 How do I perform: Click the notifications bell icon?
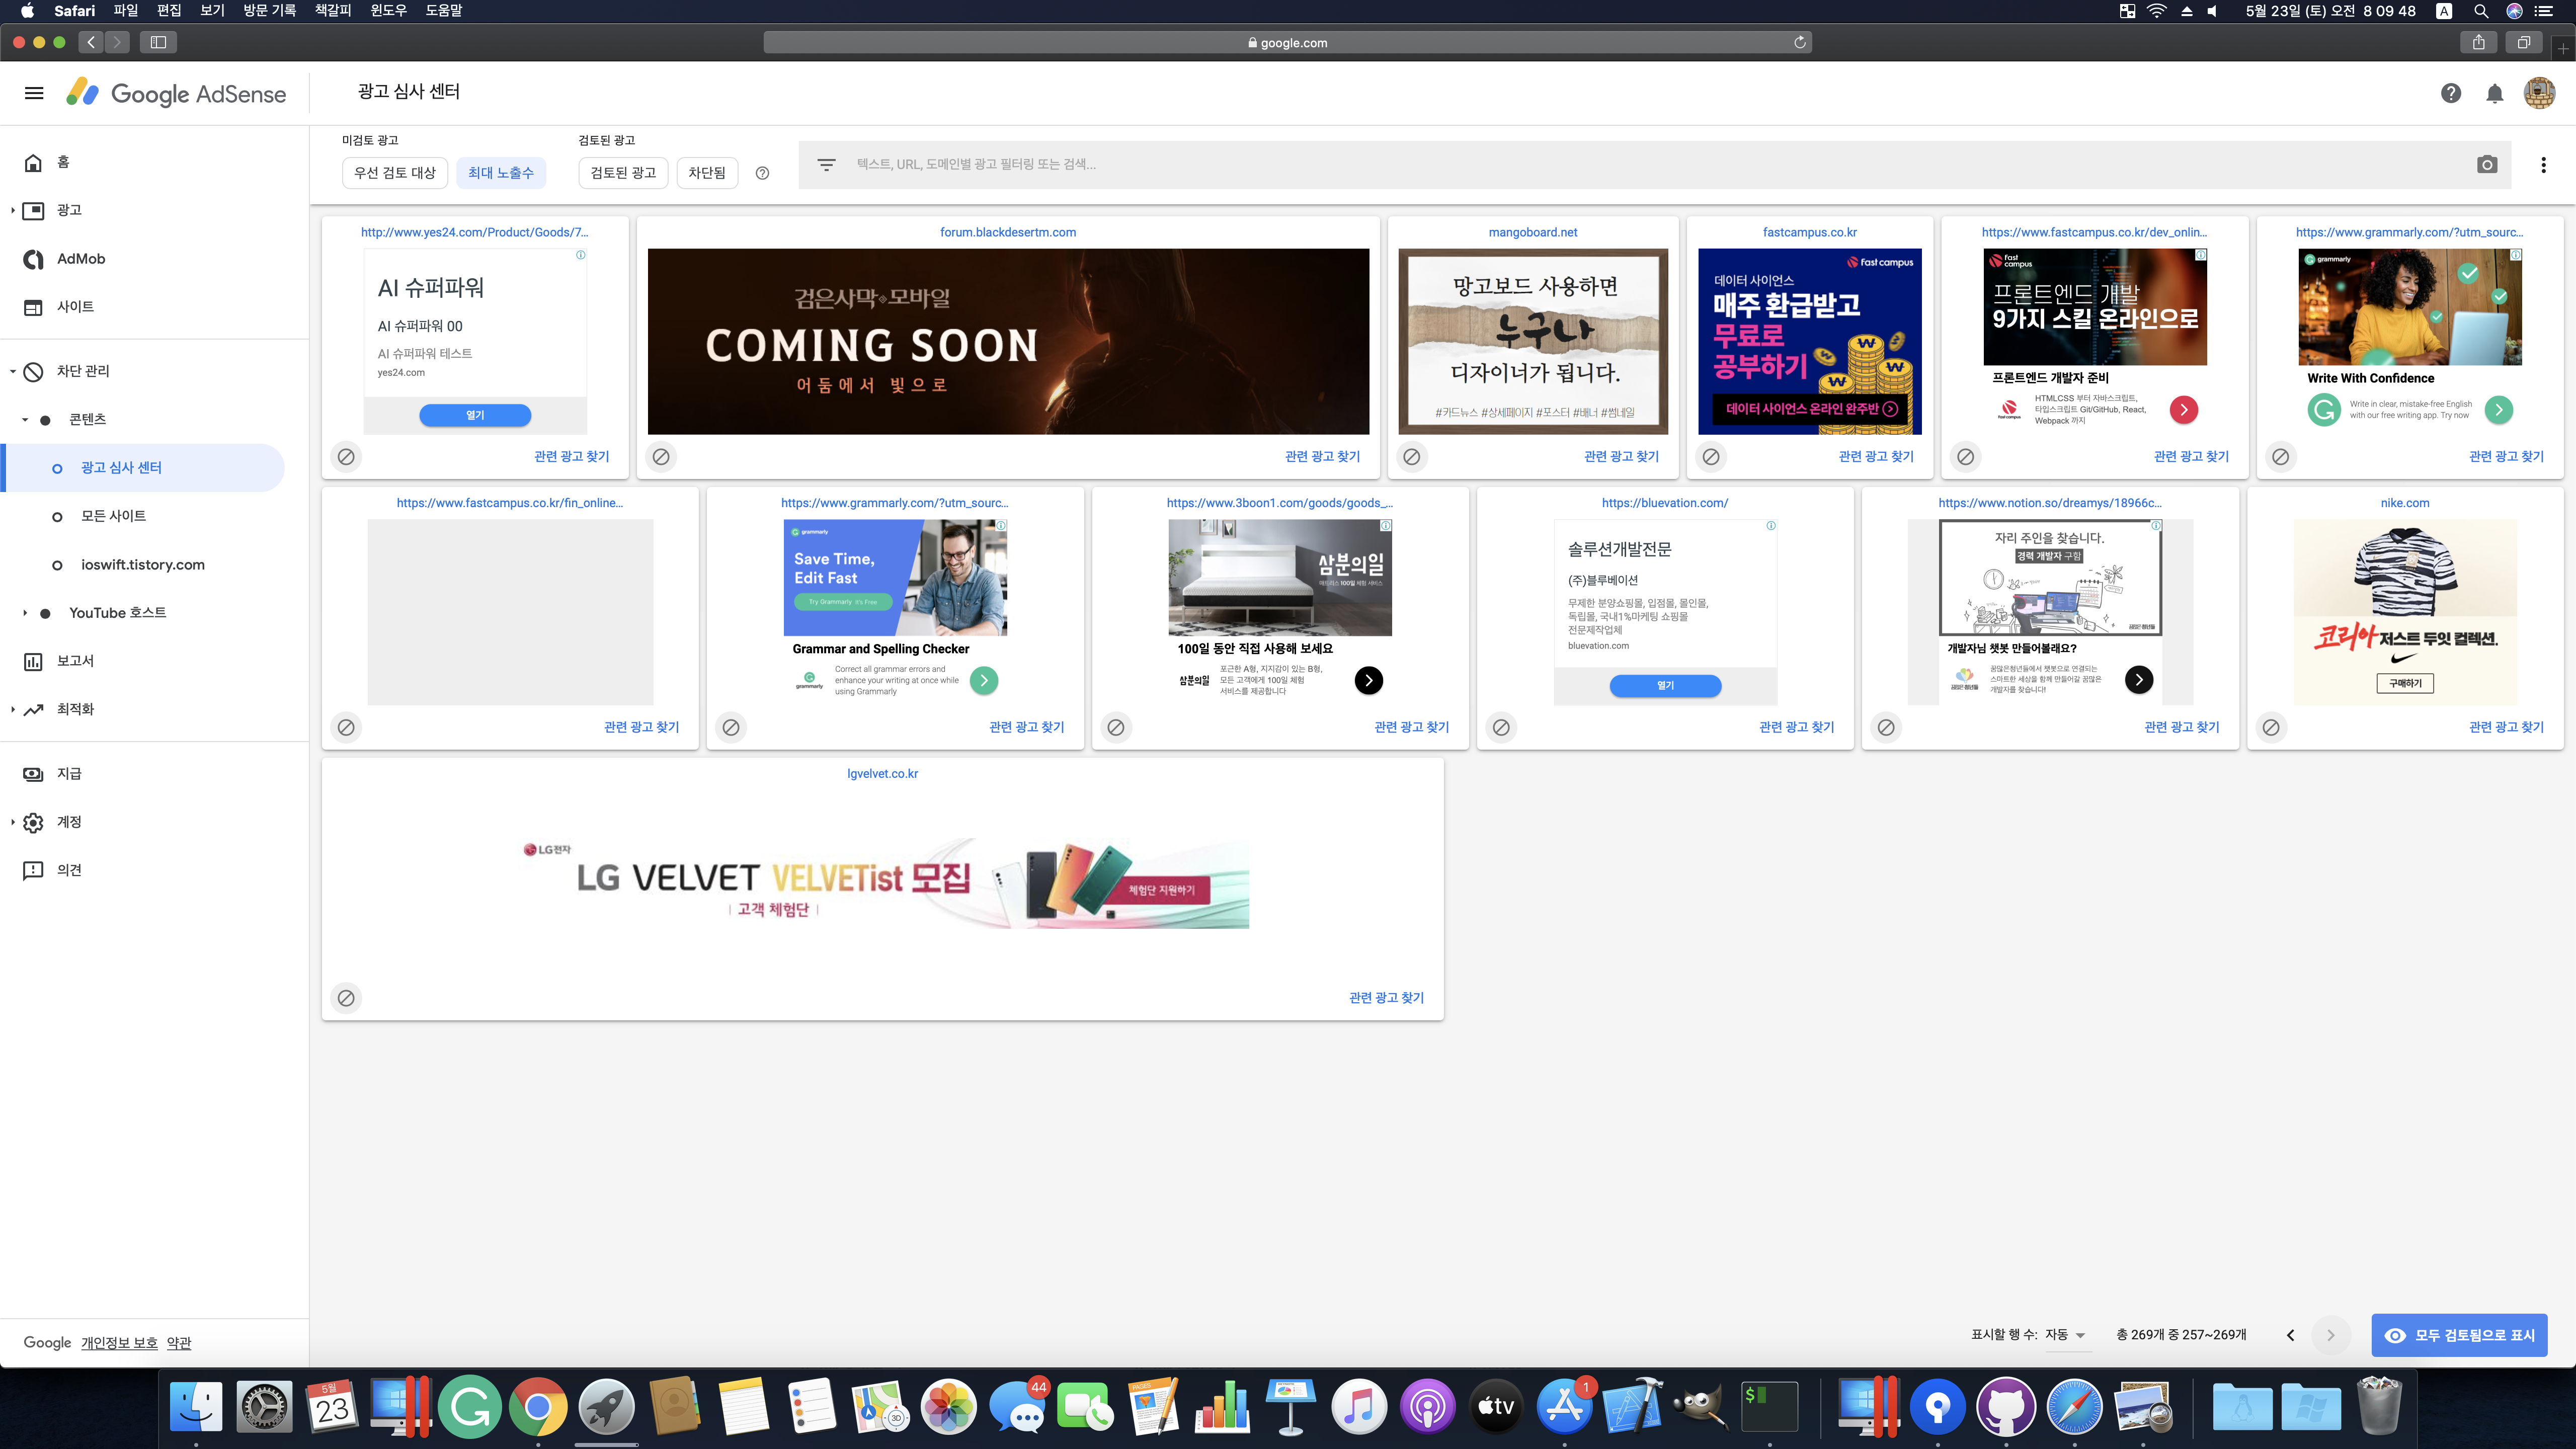coord(2494,93)
